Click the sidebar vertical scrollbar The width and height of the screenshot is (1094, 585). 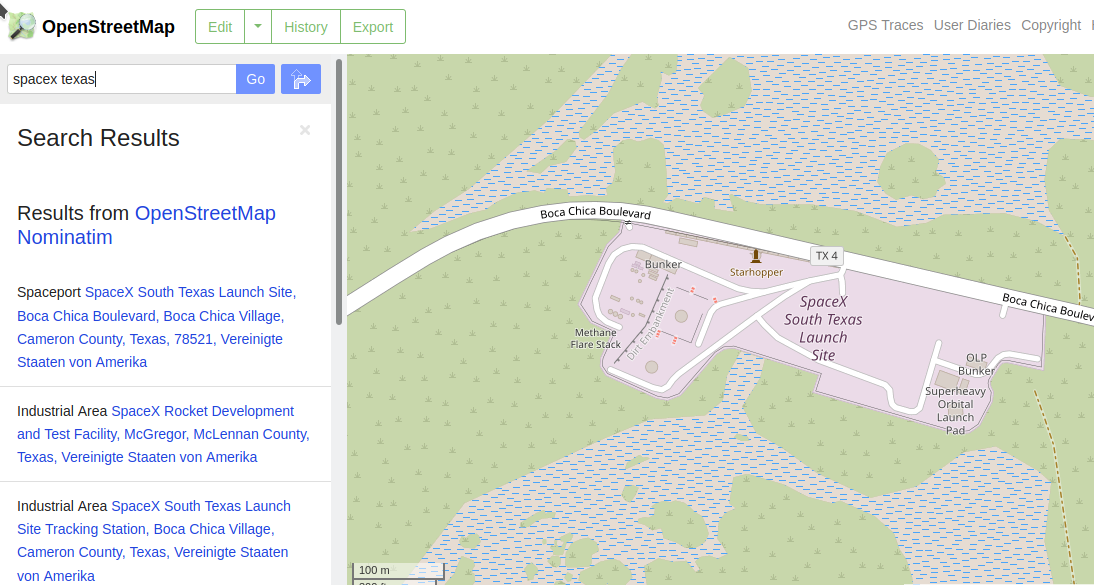339,192
